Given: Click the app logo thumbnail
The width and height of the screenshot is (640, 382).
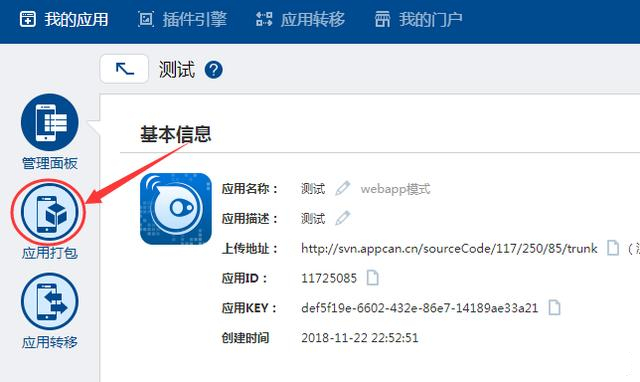Looking at the screenshot, I should pyautogui.click(x=176, y=209).
